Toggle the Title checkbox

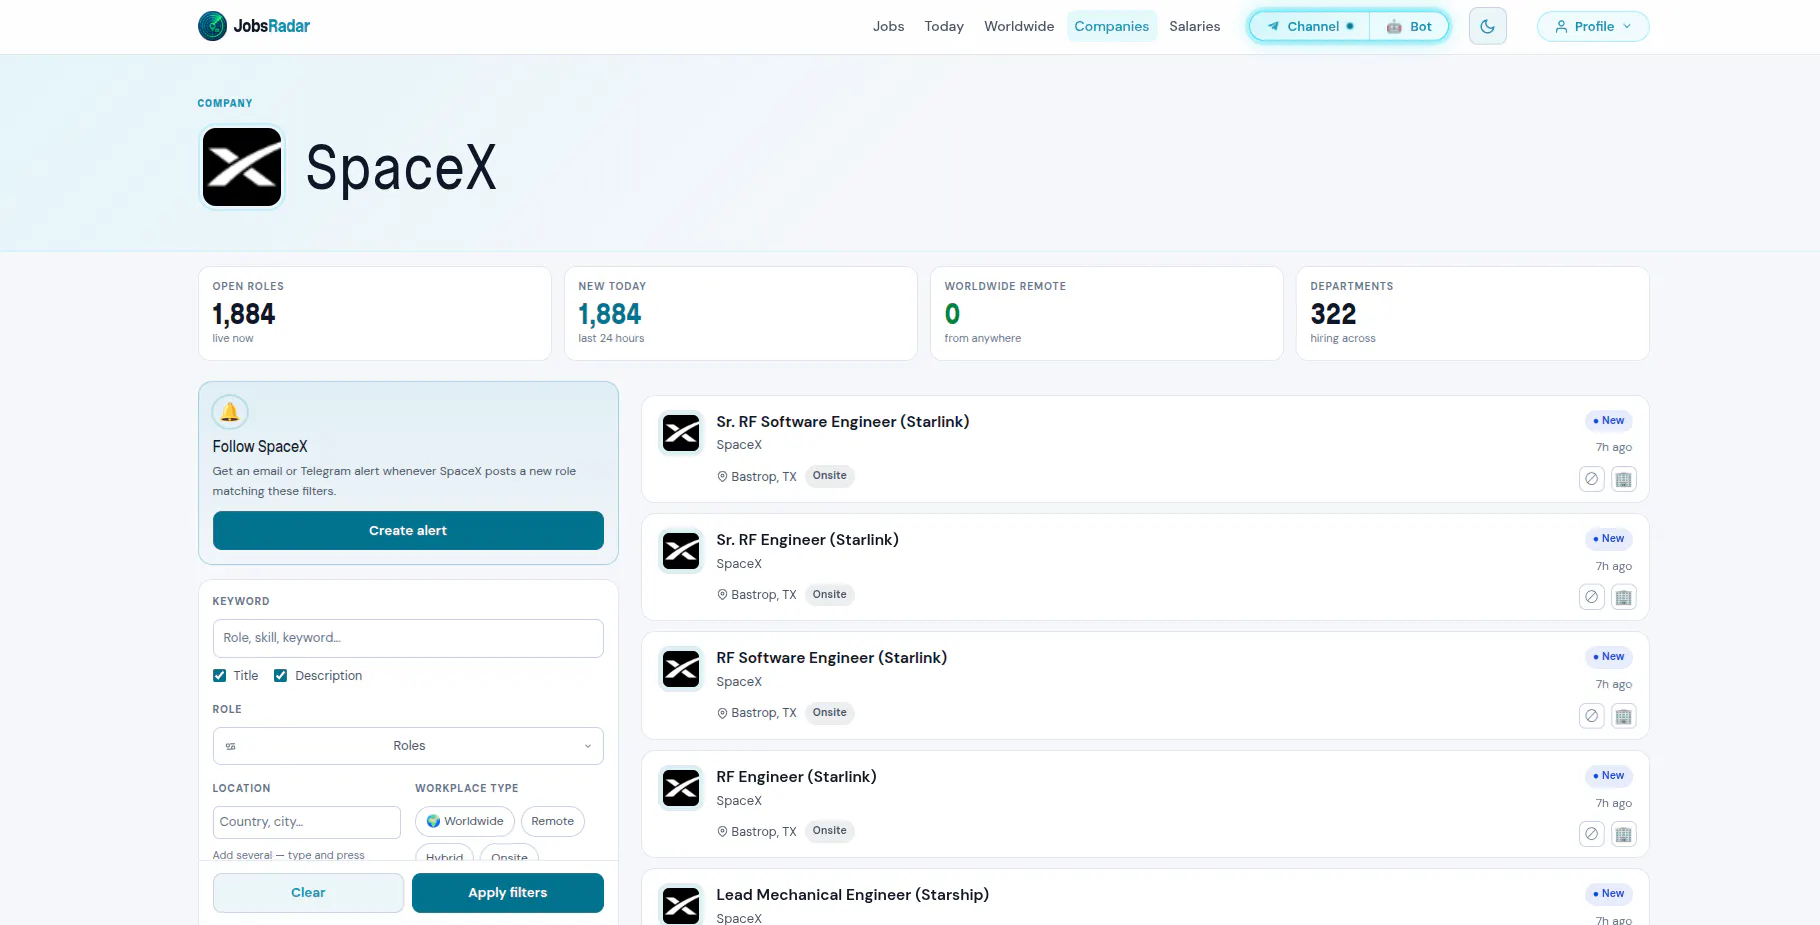click(219, 676)
